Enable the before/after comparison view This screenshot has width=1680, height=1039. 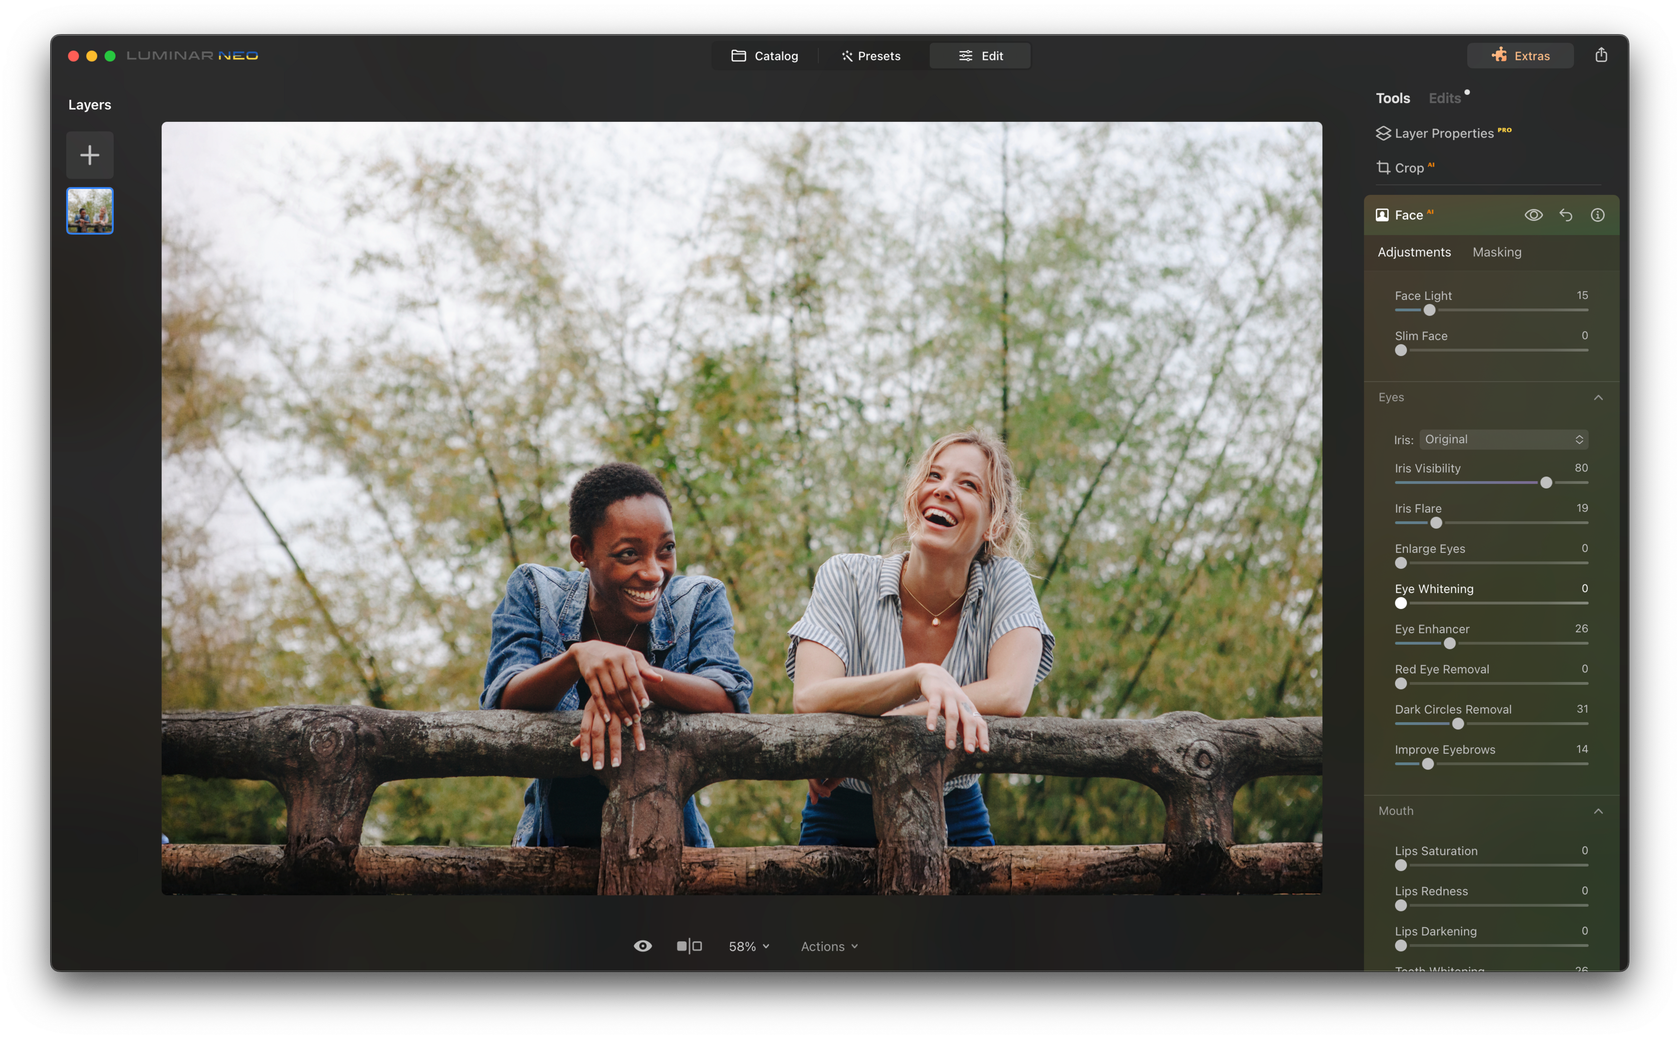(x=689, y=945)
